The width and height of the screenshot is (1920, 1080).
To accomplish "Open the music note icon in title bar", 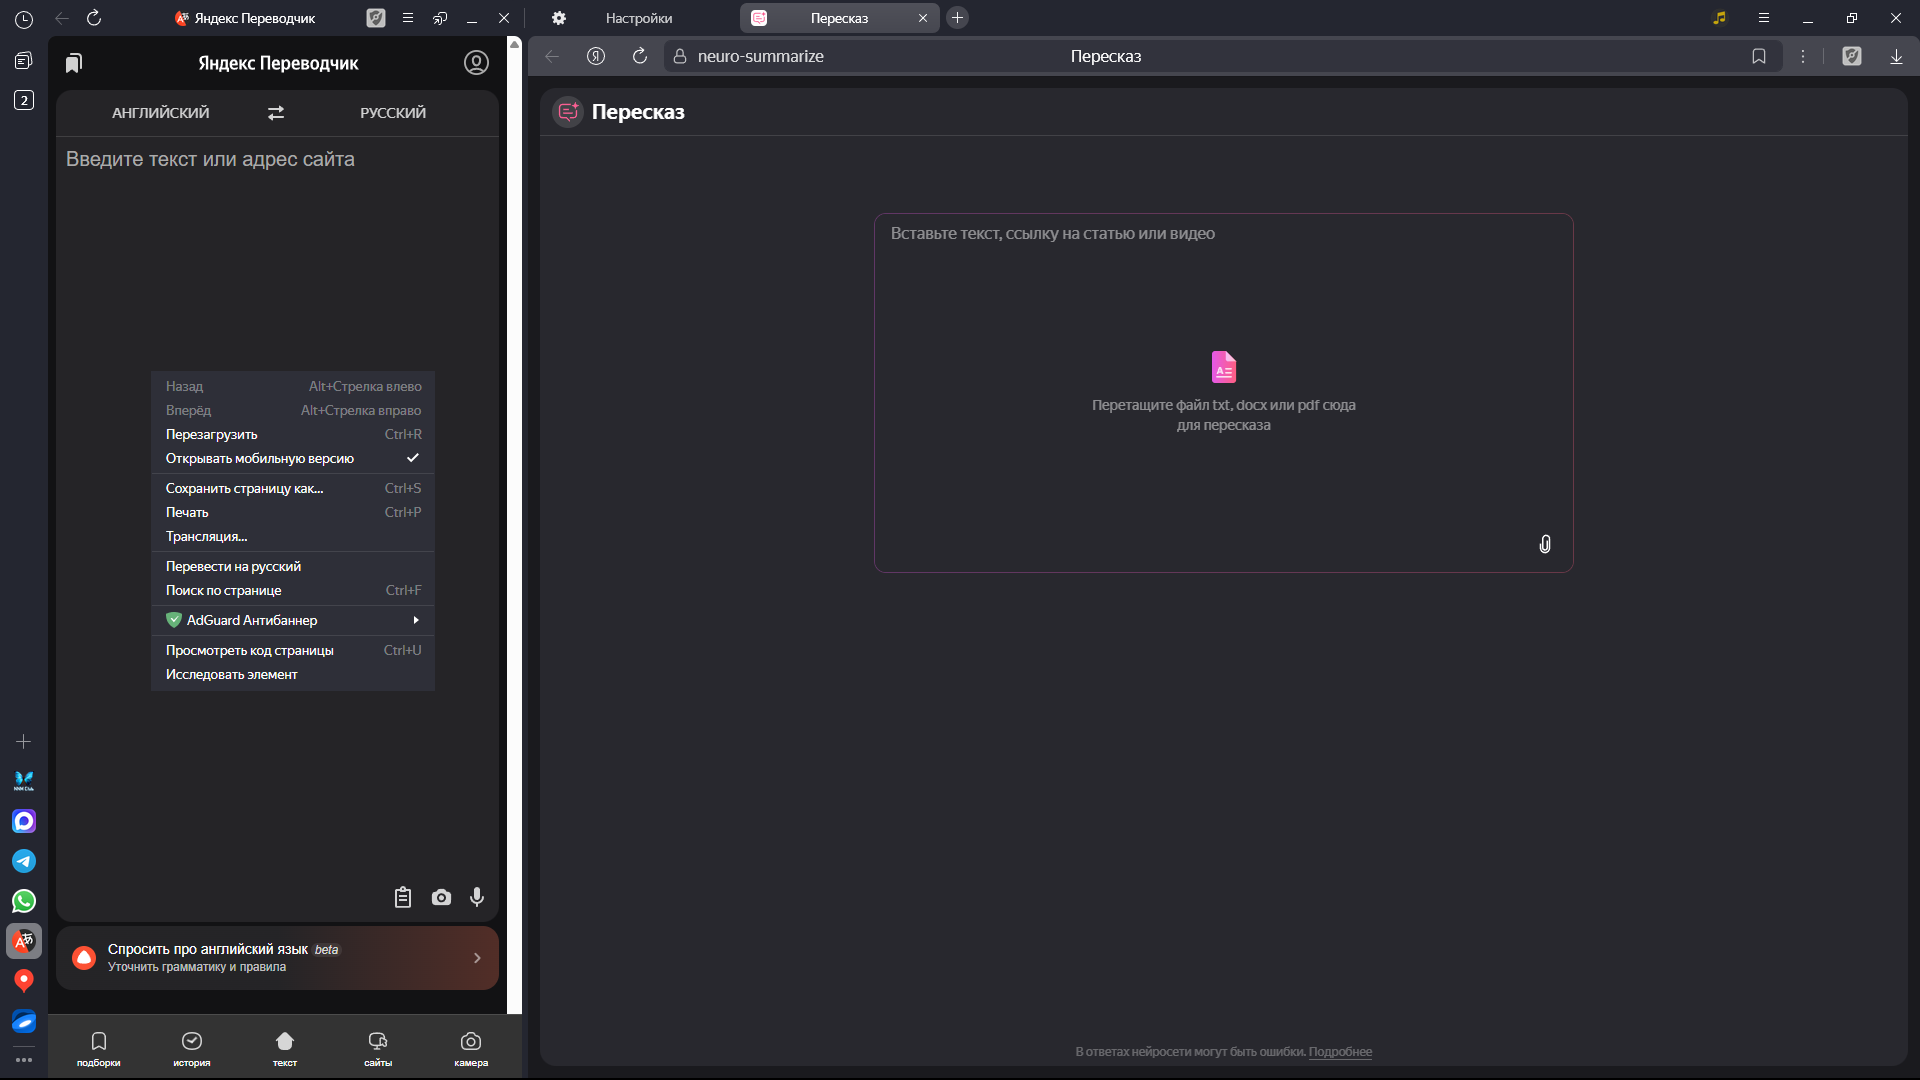I will [1719, 18].
